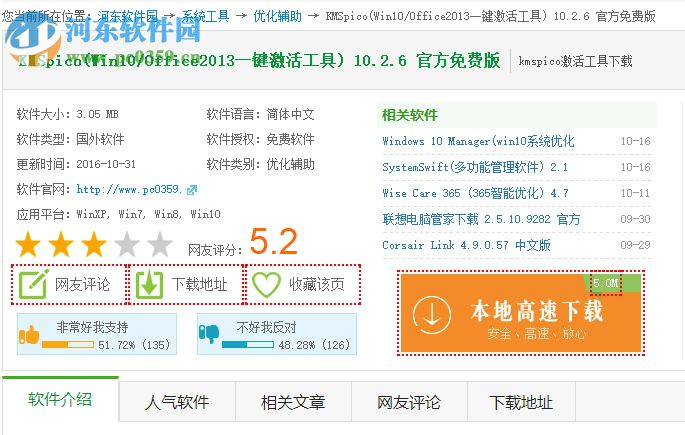Image resolution: width=685 pixels, height=435 pixels.
Task: Click the orange thumbs-up icon
Action: click(x=29, y=335)
